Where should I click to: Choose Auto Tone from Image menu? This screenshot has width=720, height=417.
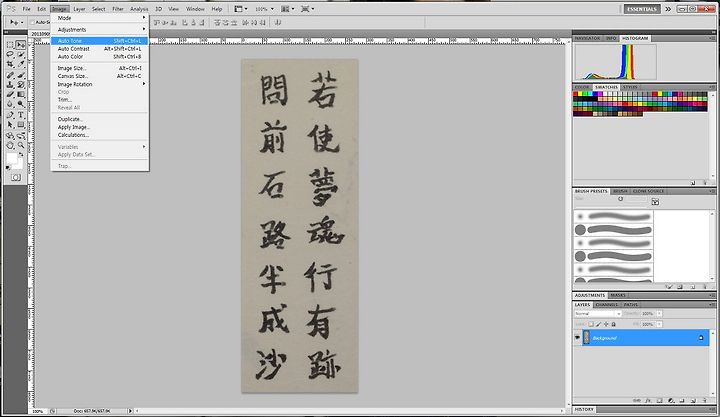tap(100, 41)
